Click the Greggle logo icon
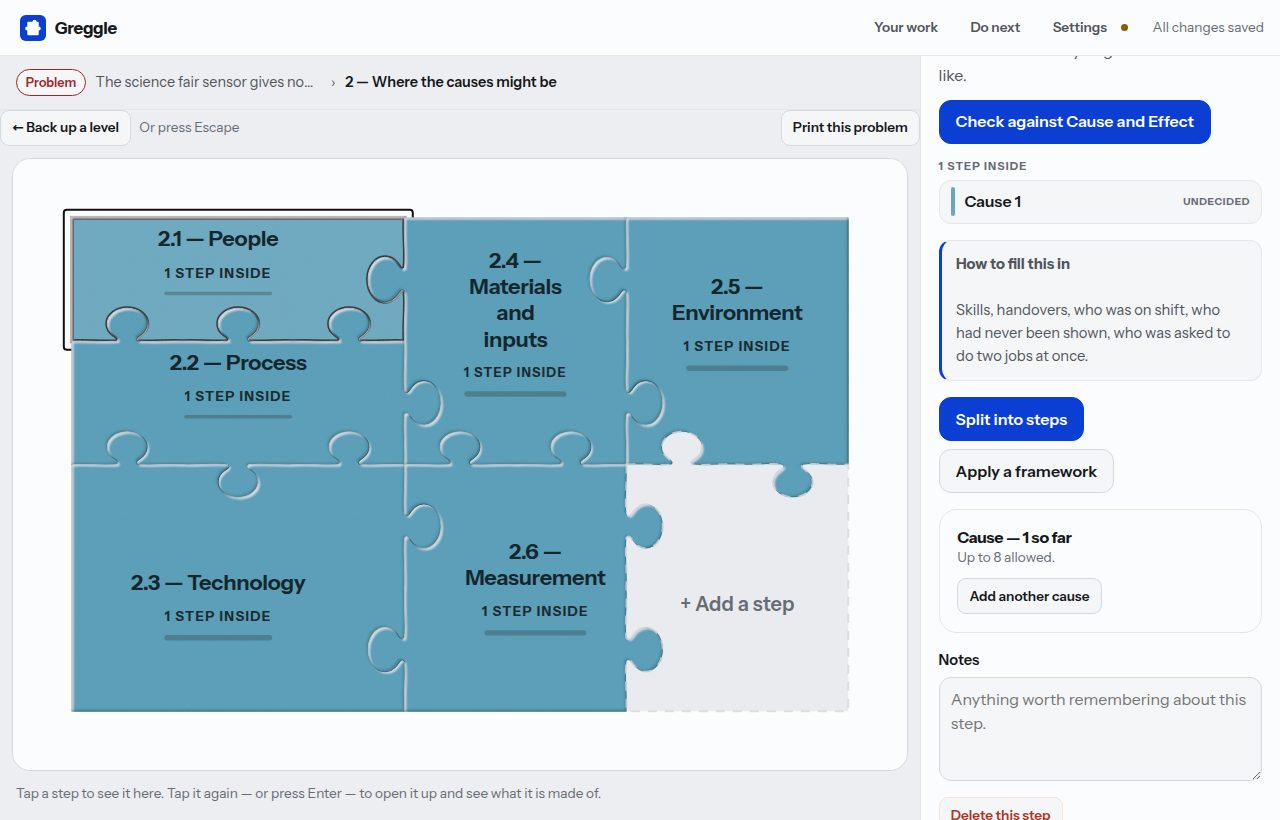1280x820 pixels. (33, 28)
